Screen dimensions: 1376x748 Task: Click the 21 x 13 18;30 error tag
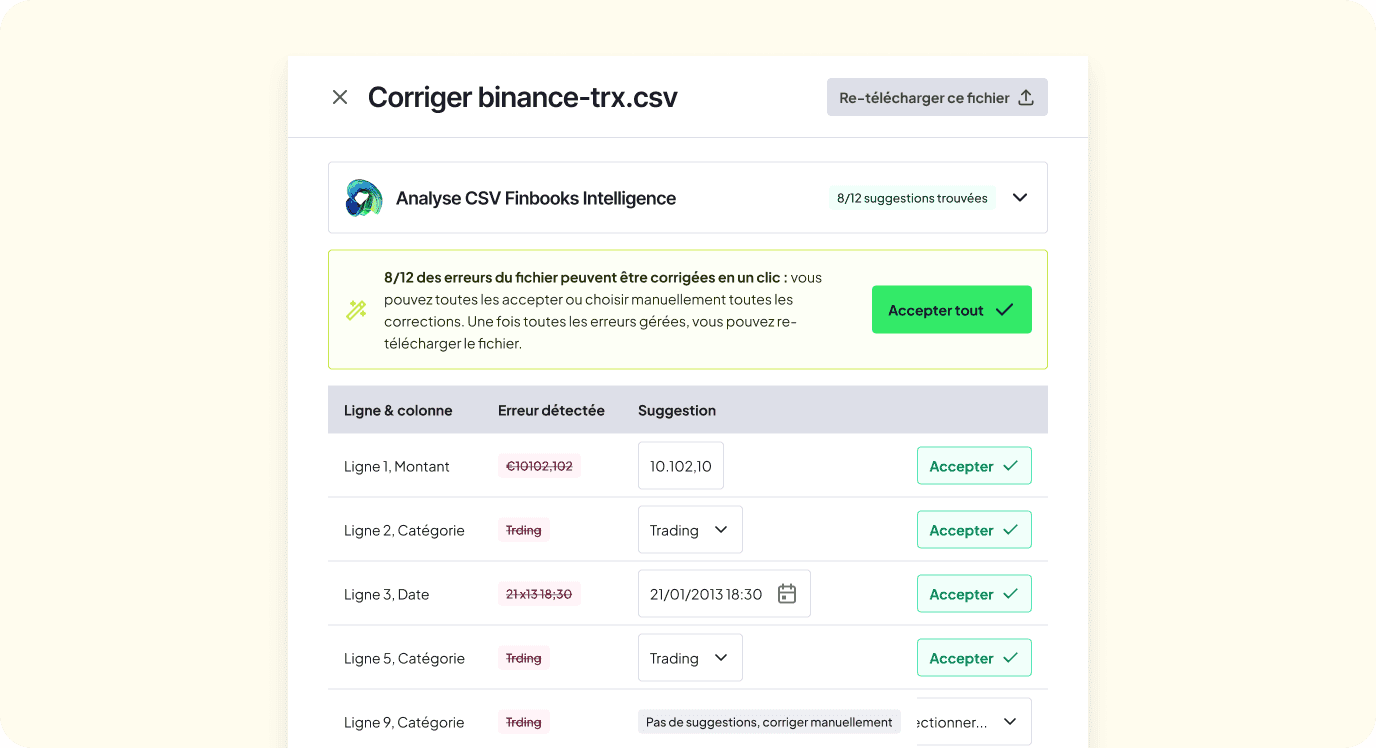pos(539,594)
